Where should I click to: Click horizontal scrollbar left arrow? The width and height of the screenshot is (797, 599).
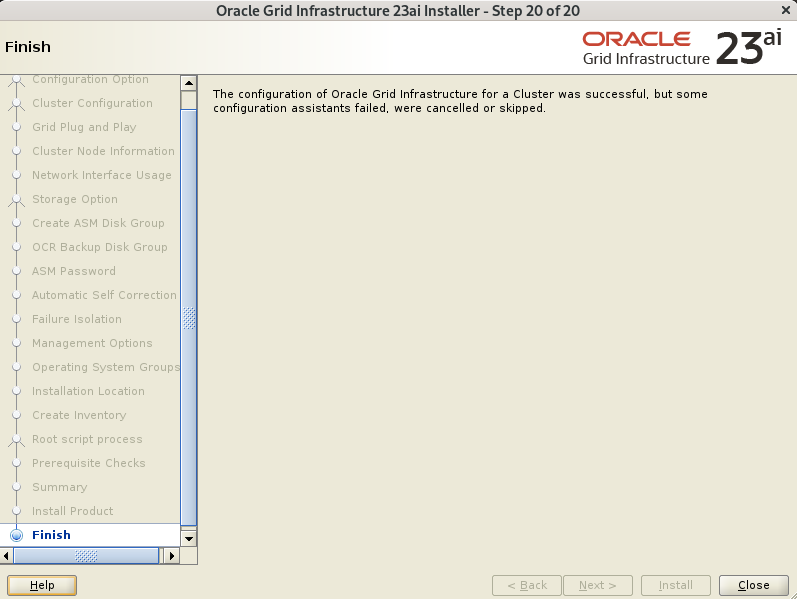tap(6, 556)
